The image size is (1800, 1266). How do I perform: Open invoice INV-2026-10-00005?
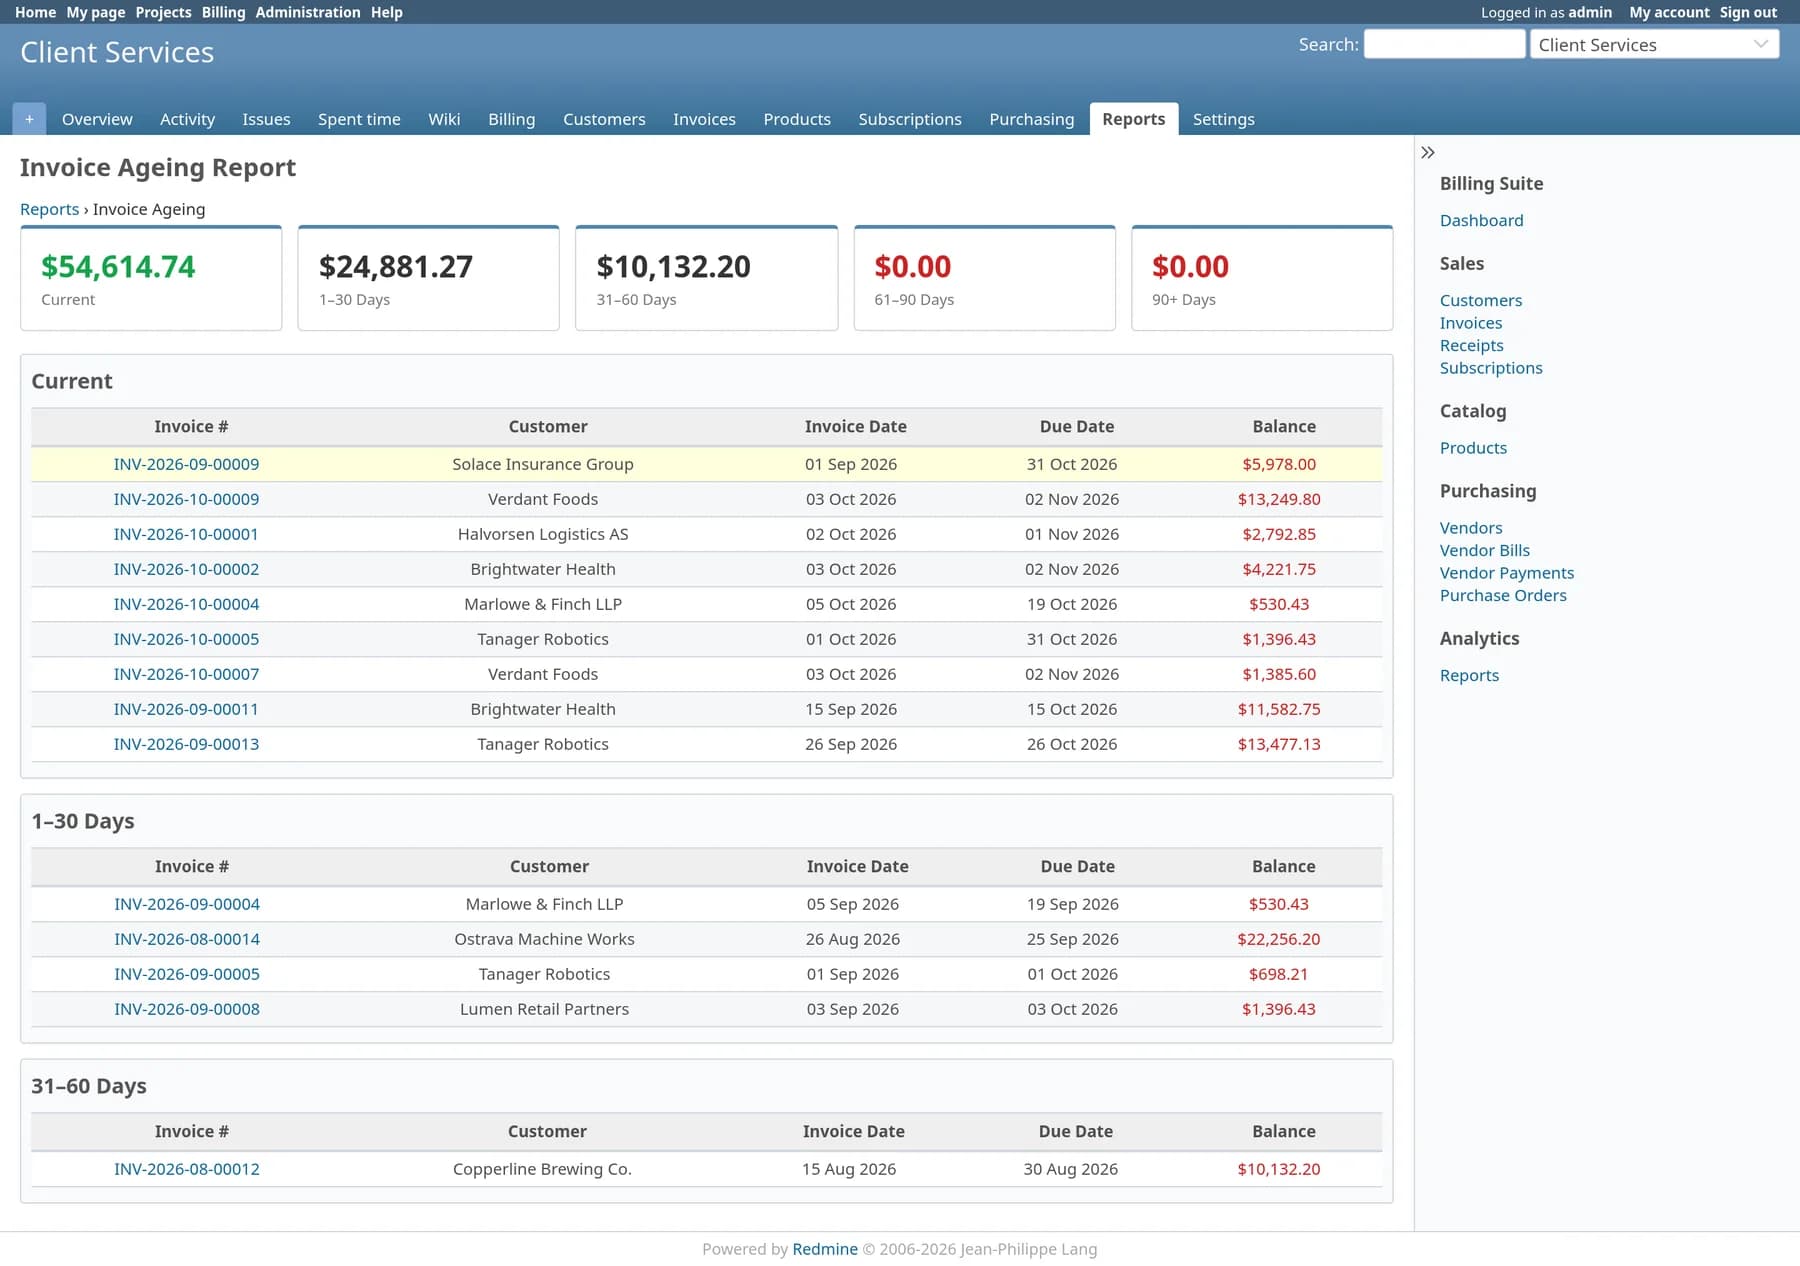tap(186, 639)
